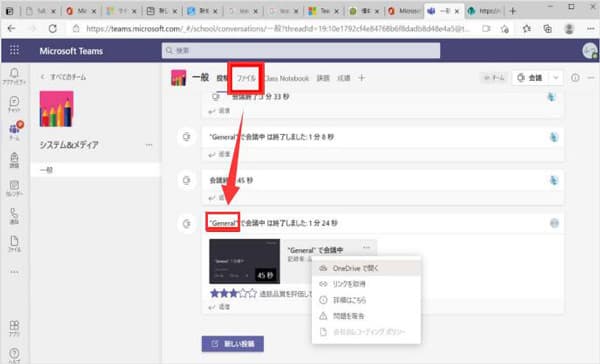Click meeting icon beside 1 分 24 秒 message
This screenshot has height=364, width=600.
[x=187, y=223]
